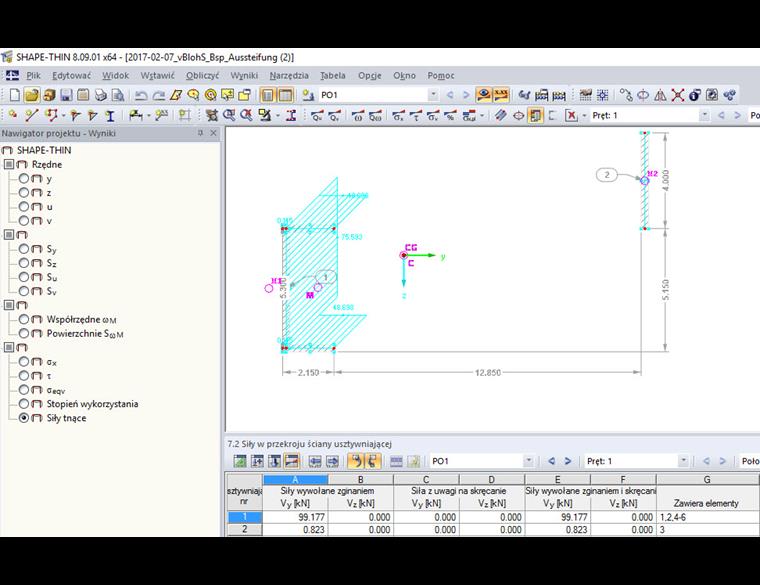Click the Print icon
Image resolution: width=760 pixels, height=585 pixels.
point(100,95)
